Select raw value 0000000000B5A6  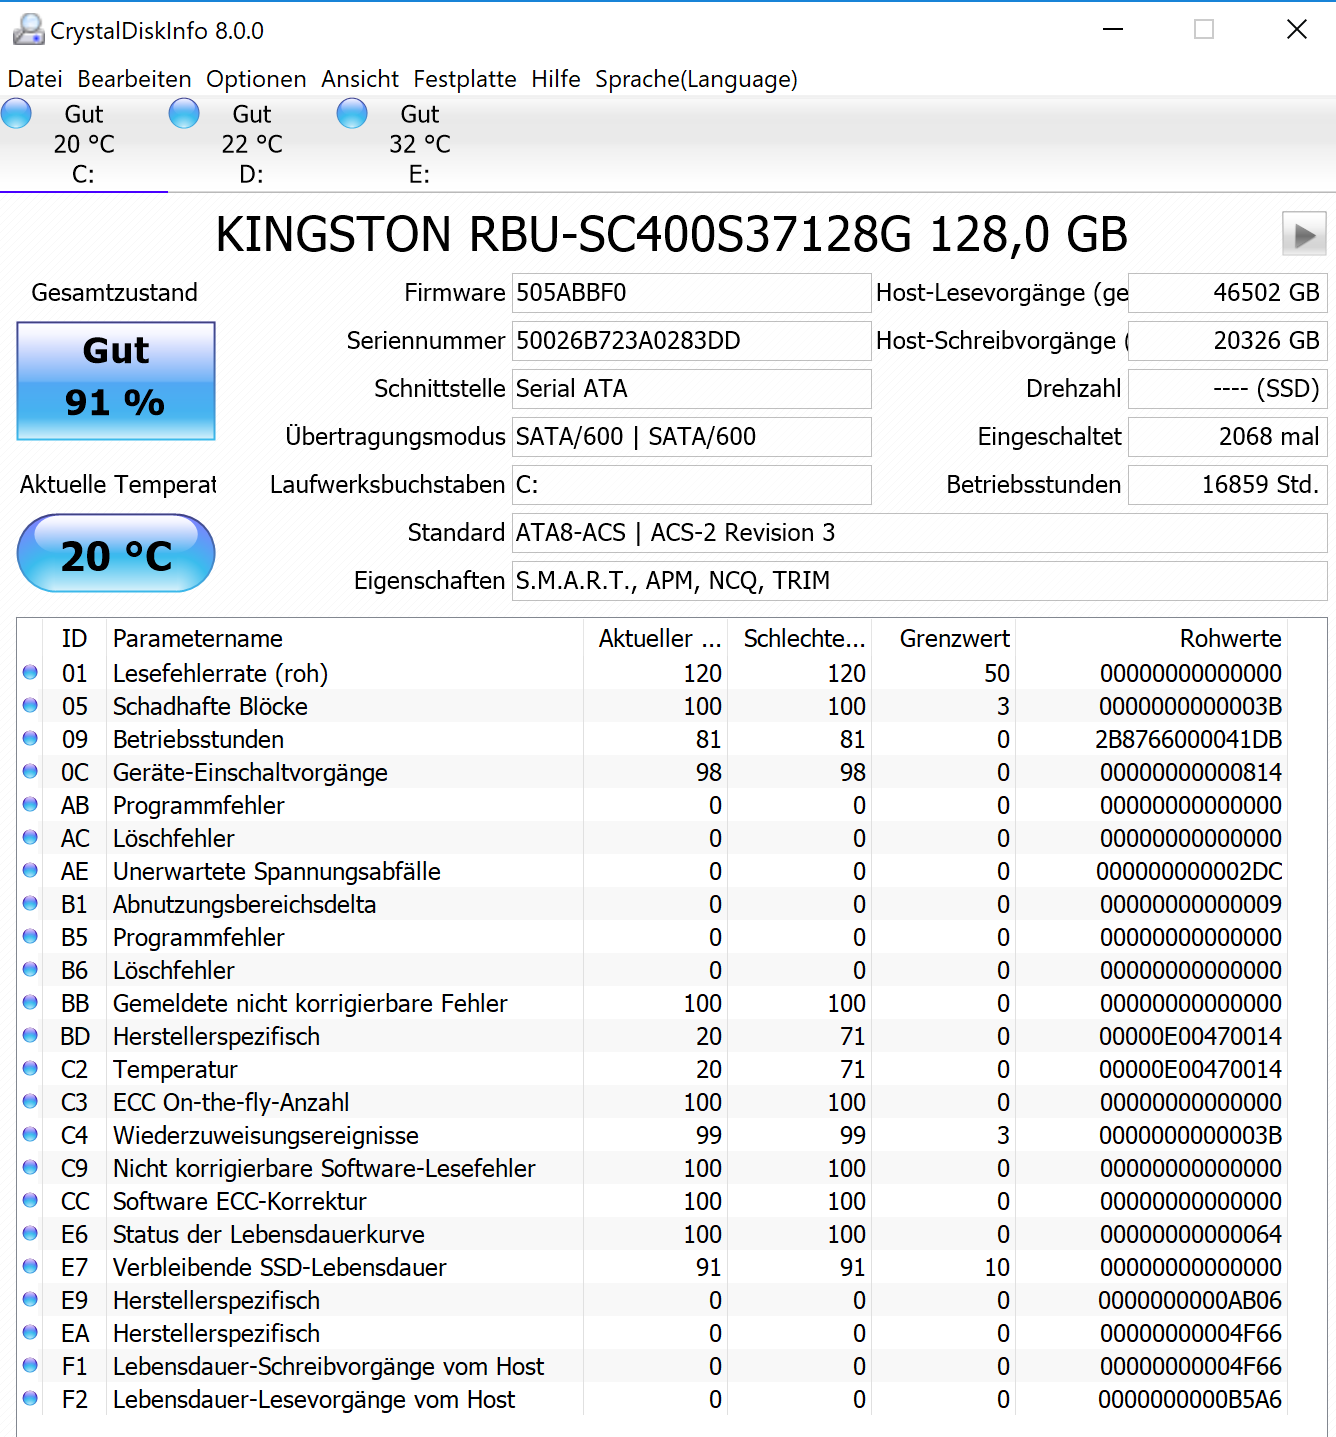click(x=1190, y=1400)
